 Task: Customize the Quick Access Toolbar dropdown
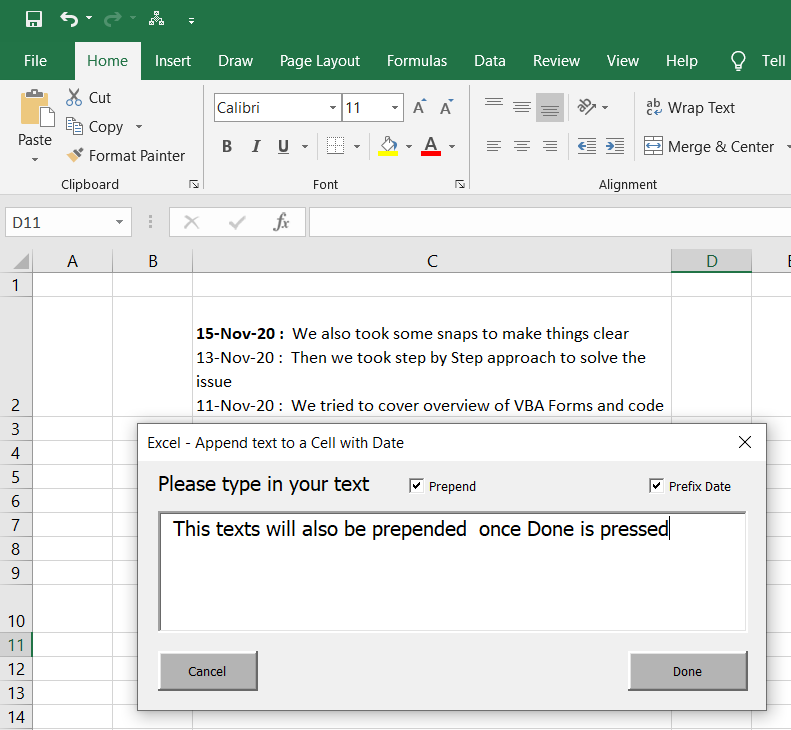pos(191,21)
